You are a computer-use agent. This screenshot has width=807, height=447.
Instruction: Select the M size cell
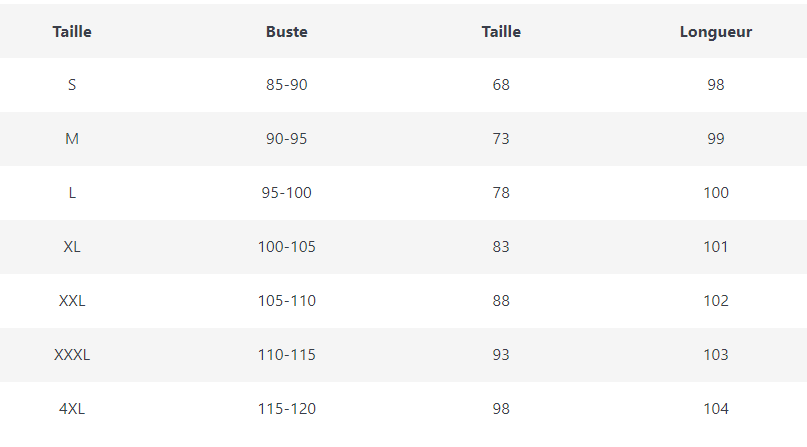72,139
